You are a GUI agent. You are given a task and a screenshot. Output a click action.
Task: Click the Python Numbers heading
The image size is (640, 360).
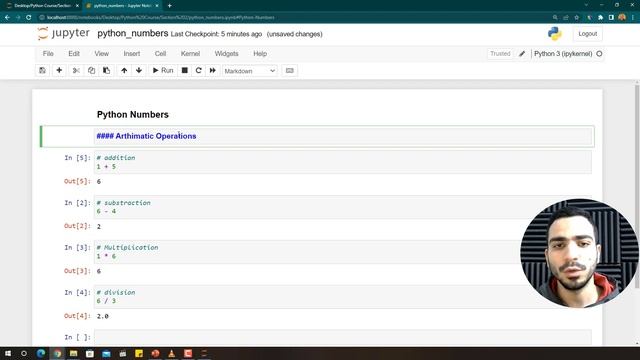(x=133, y=115)
